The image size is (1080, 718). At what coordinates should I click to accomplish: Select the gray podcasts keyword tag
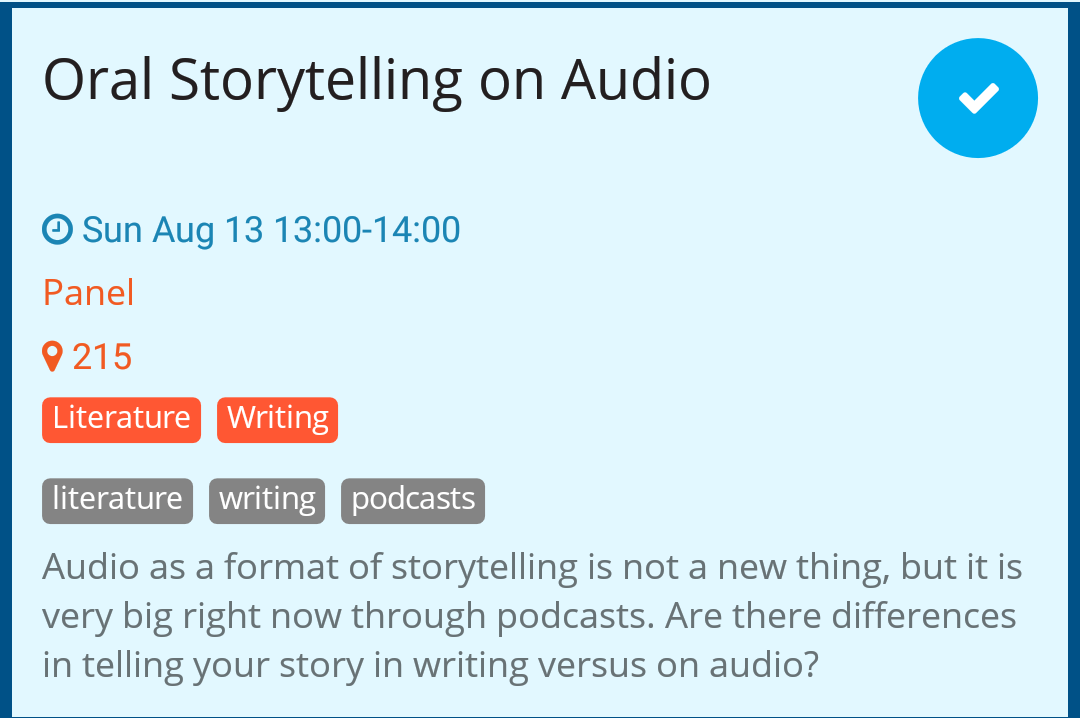click(413, 501)
